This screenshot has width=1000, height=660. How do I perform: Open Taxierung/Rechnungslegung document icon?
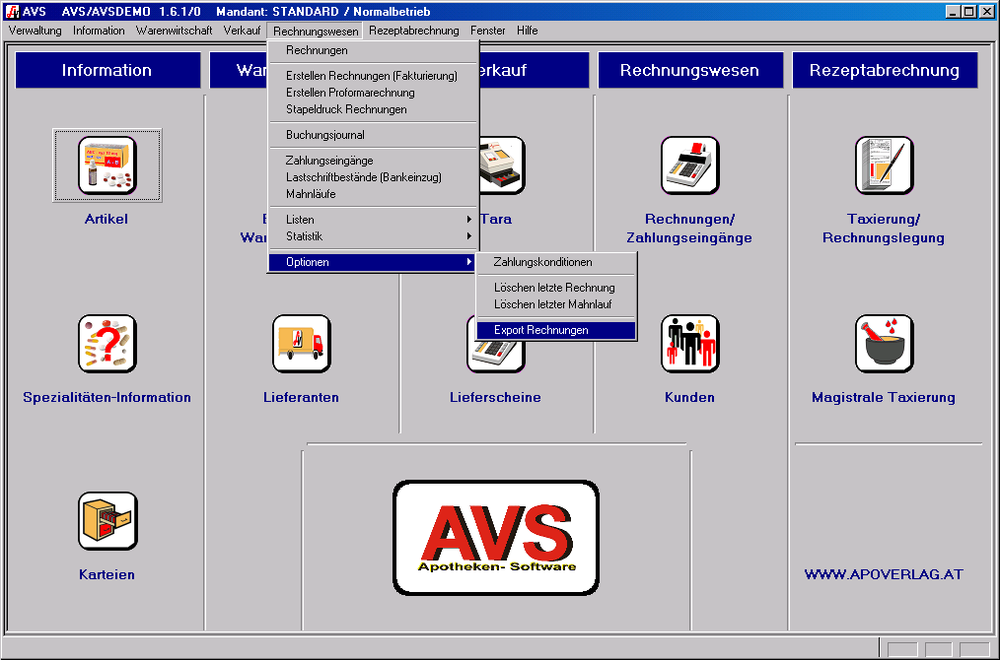click(x=884, y=165)
